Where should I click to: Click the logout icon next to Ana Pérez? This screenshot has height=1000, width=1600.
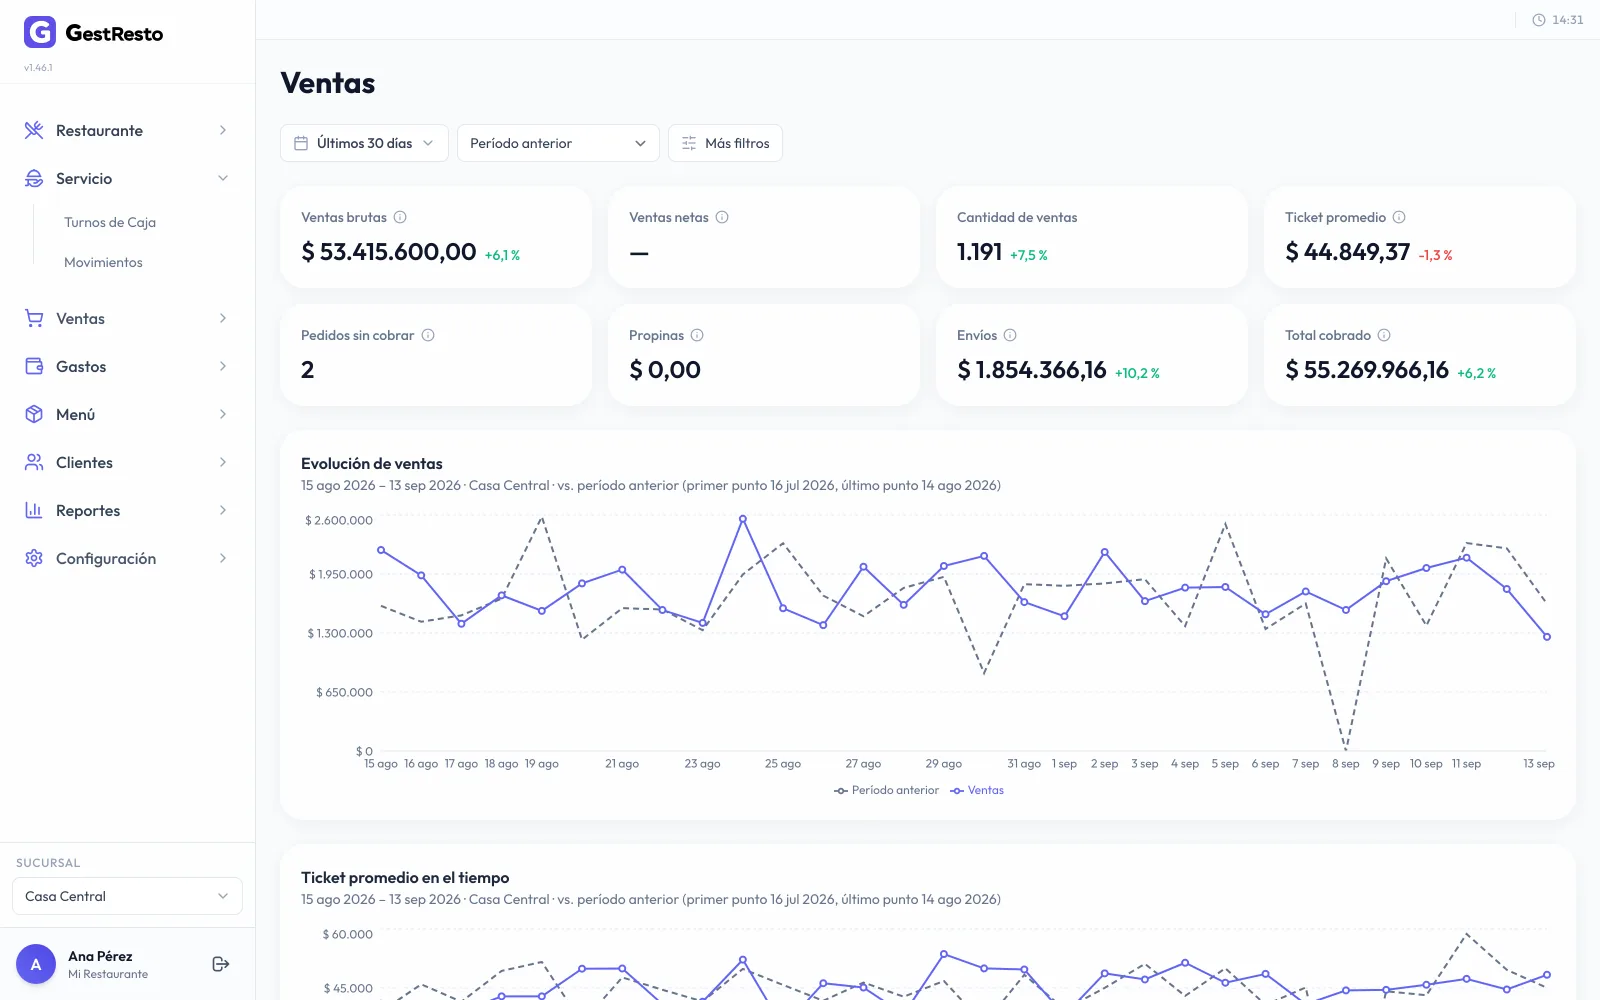coord(221,964)
